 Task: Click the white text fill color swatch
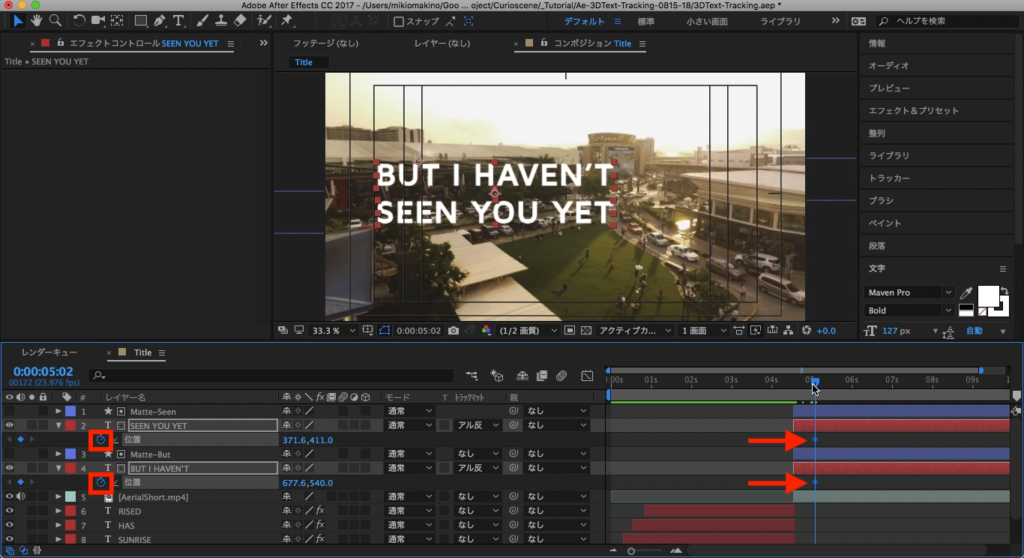(x=987, y=295)
